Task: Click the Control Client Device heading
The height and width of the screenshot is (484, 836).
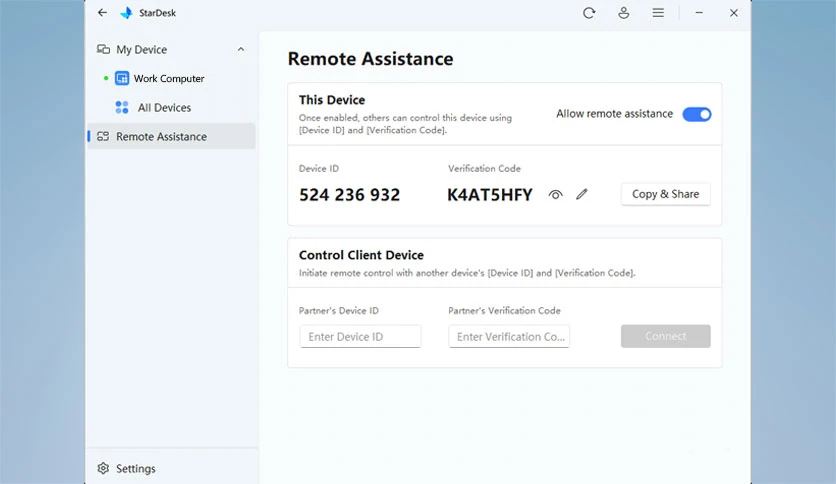Action: [361, 255]
